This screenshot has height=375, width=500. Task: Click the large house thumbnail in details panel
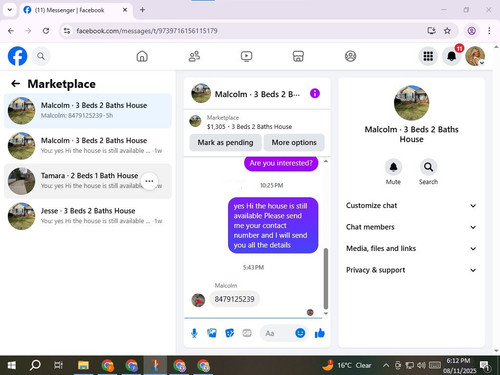click(x=411, y=103)
